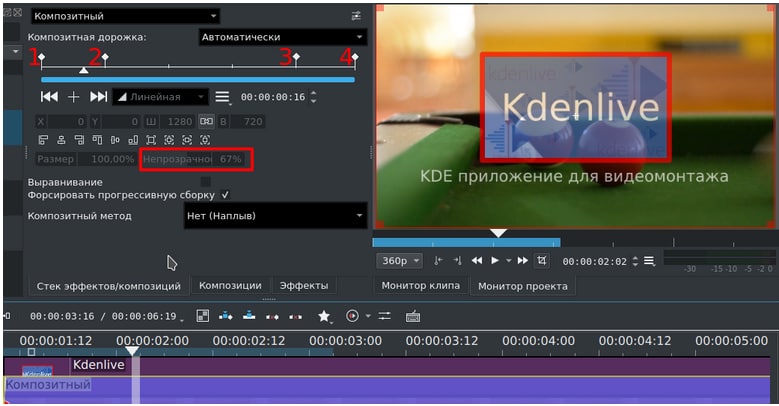Extract timeline zone icon
Screen dimensions: 779x406
[272, 317]
